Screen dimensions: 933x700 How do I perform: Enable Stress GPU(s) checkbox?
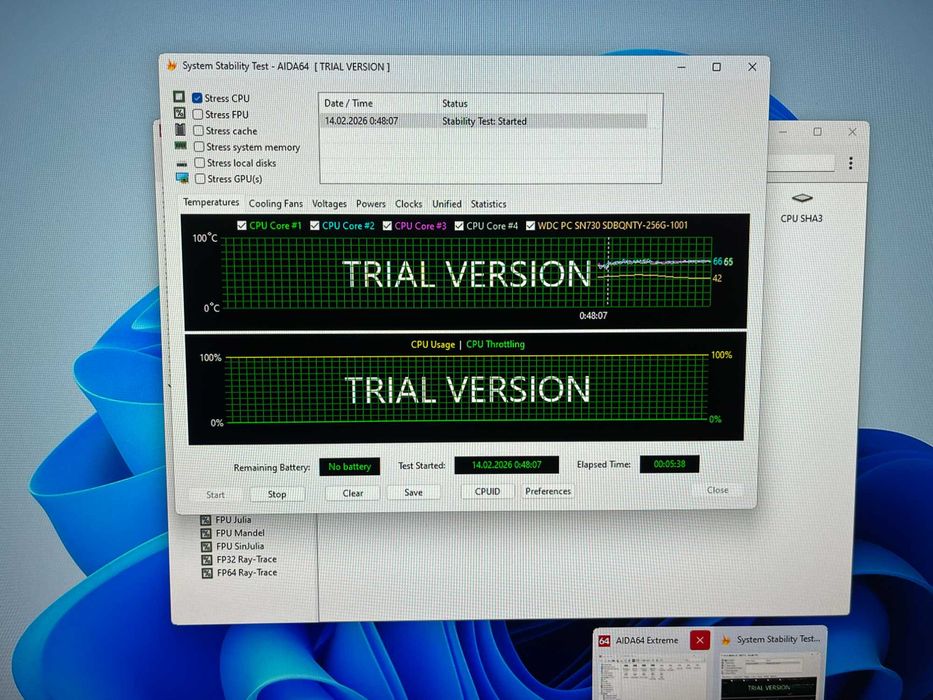click(201, 179)
